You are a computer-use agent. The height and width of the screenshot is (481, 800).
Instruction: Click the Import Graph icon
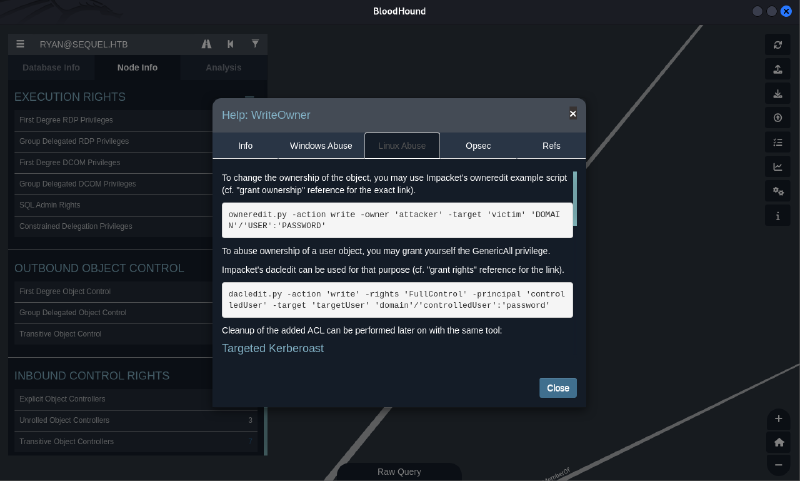point(778,94)
